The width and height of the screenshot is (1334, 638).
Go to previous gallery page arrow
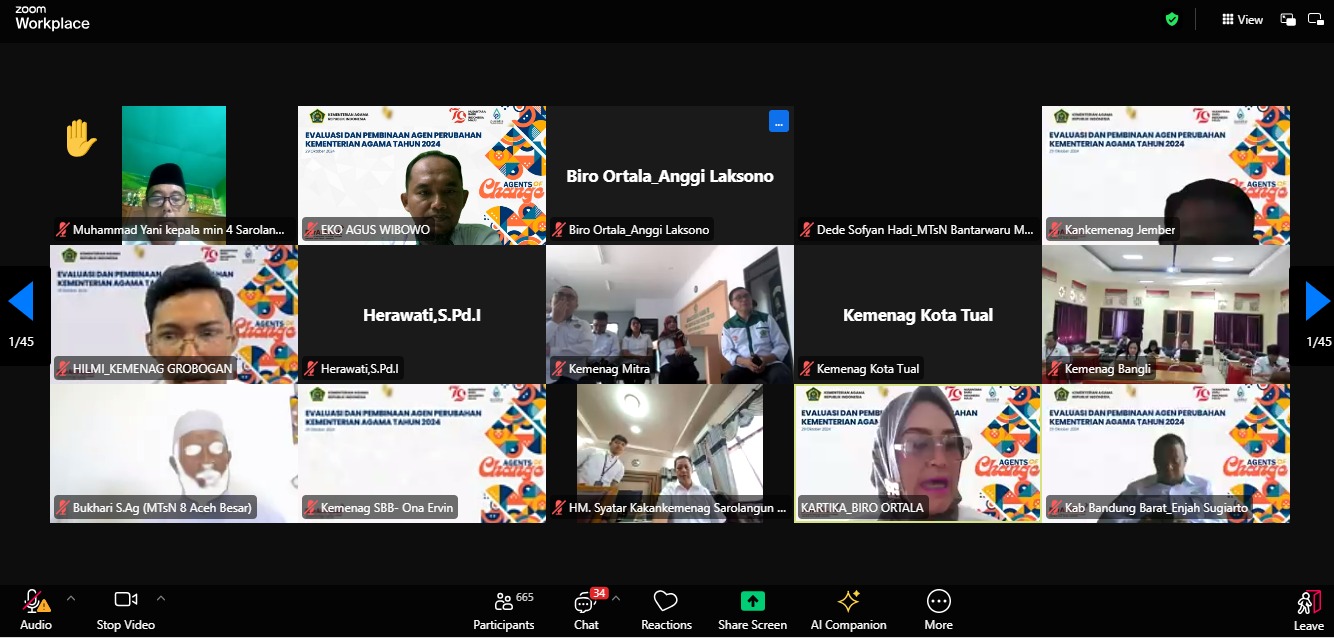[x=21, y=301]
